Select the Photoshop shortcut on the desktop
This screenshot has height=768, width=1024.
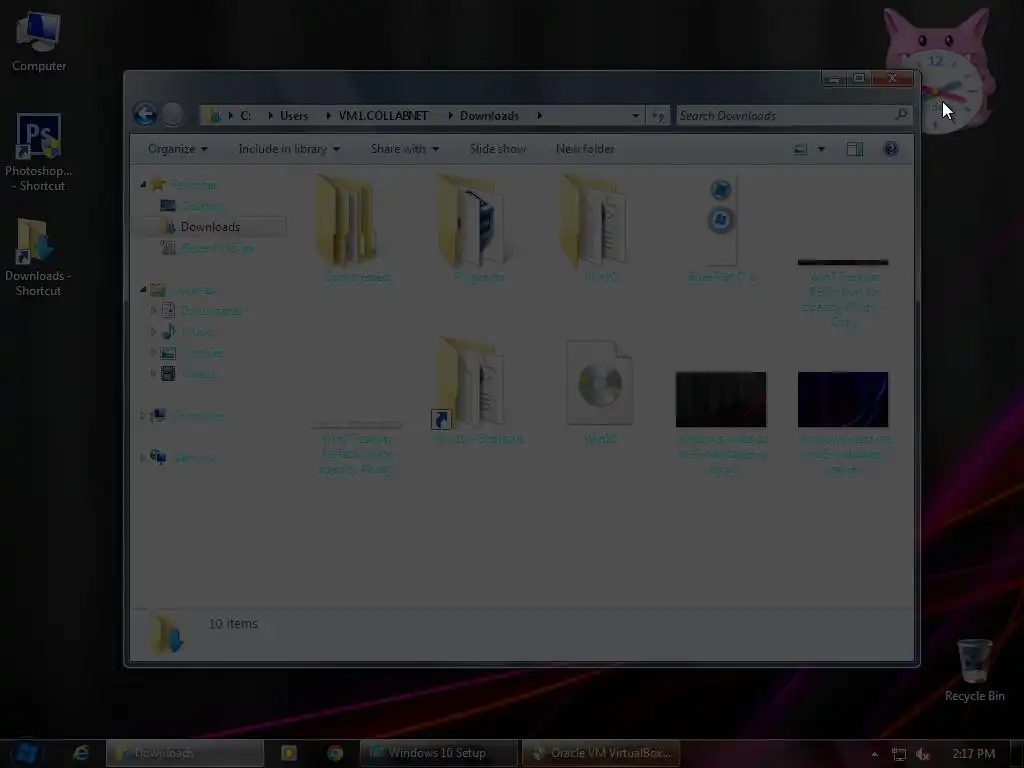coord(39,152)
